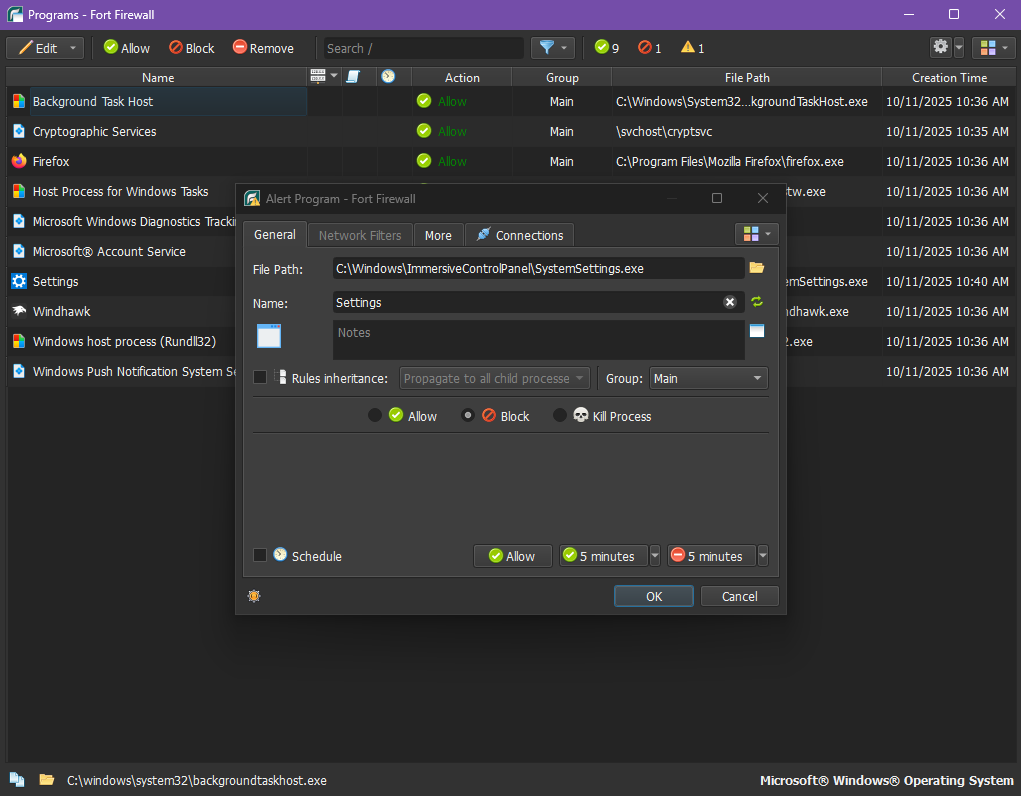
Task: Switch to the General tab
Action: tap(274, 235)
